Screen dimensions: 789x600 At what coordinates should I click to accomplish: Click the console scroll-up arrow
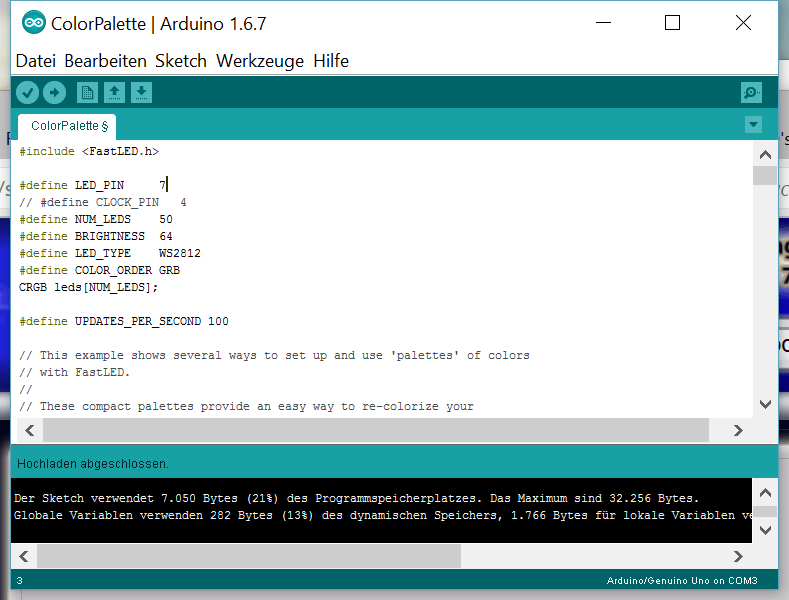pos(765,493)
